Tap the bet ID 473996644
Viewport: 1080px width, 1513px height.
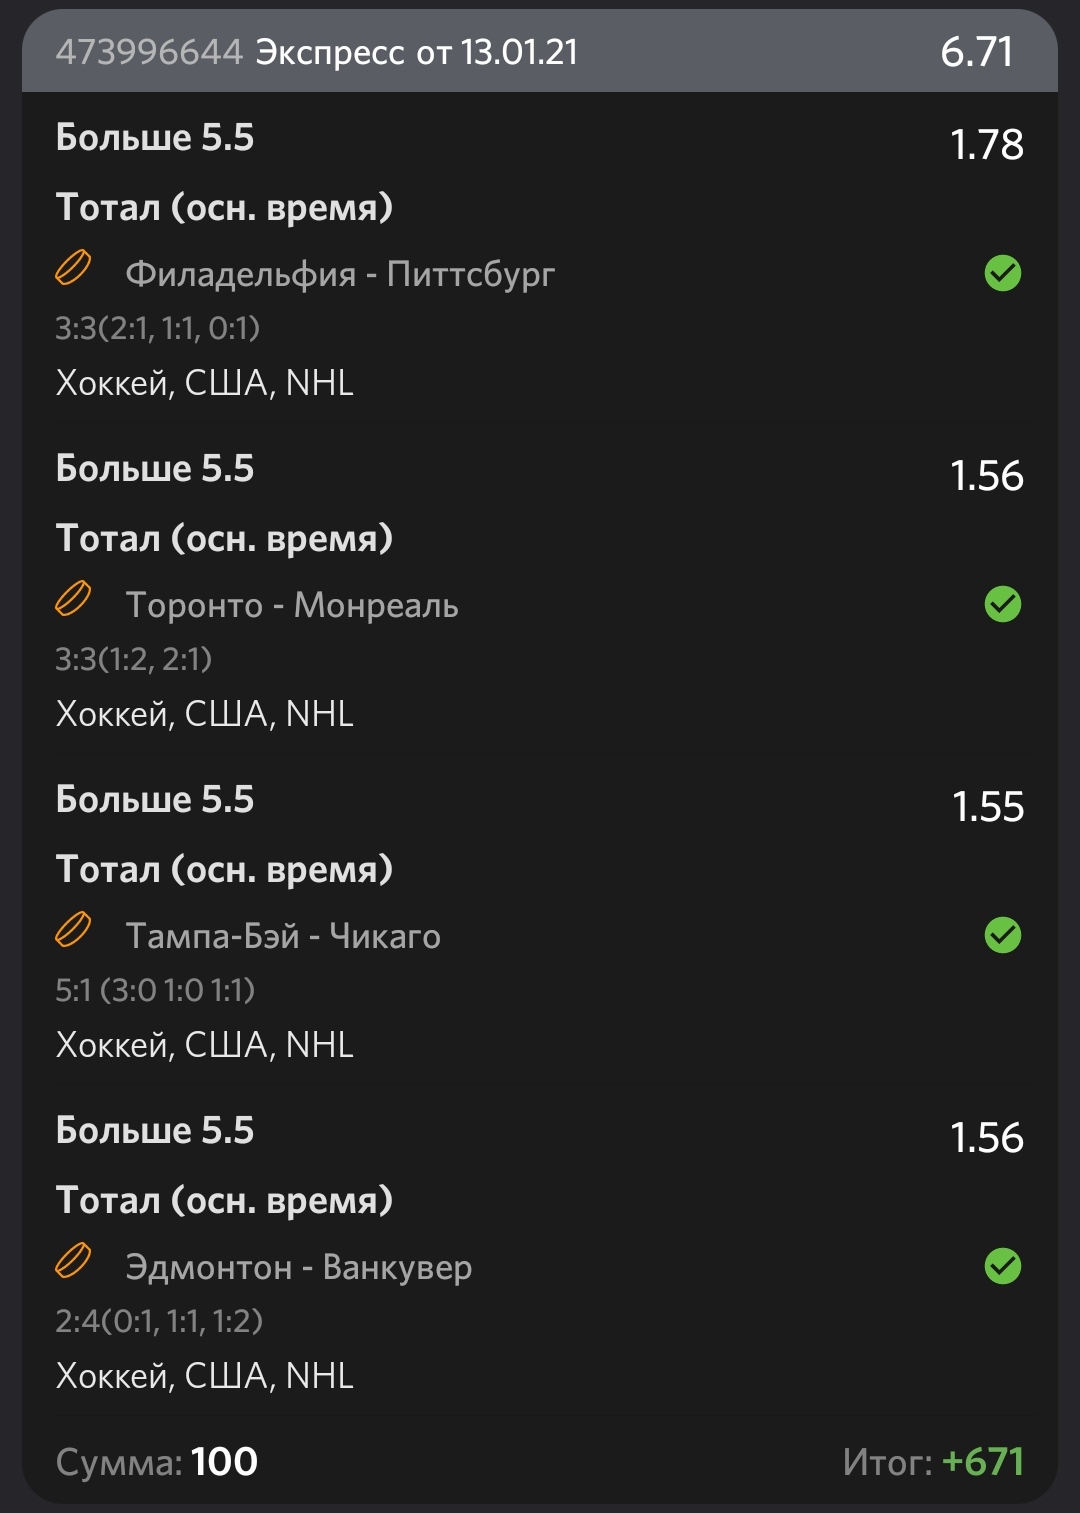(x=149, y=52)
